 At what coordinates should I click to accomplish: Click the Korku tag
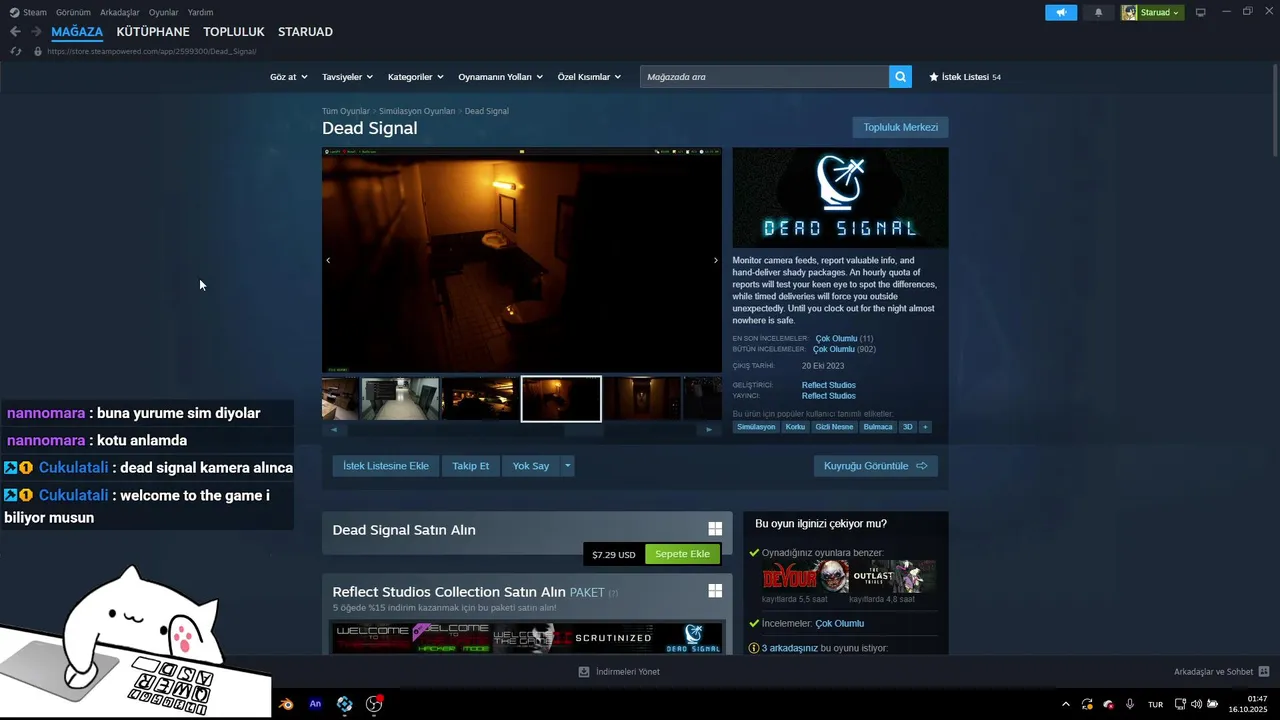click(x=795, y=427)
